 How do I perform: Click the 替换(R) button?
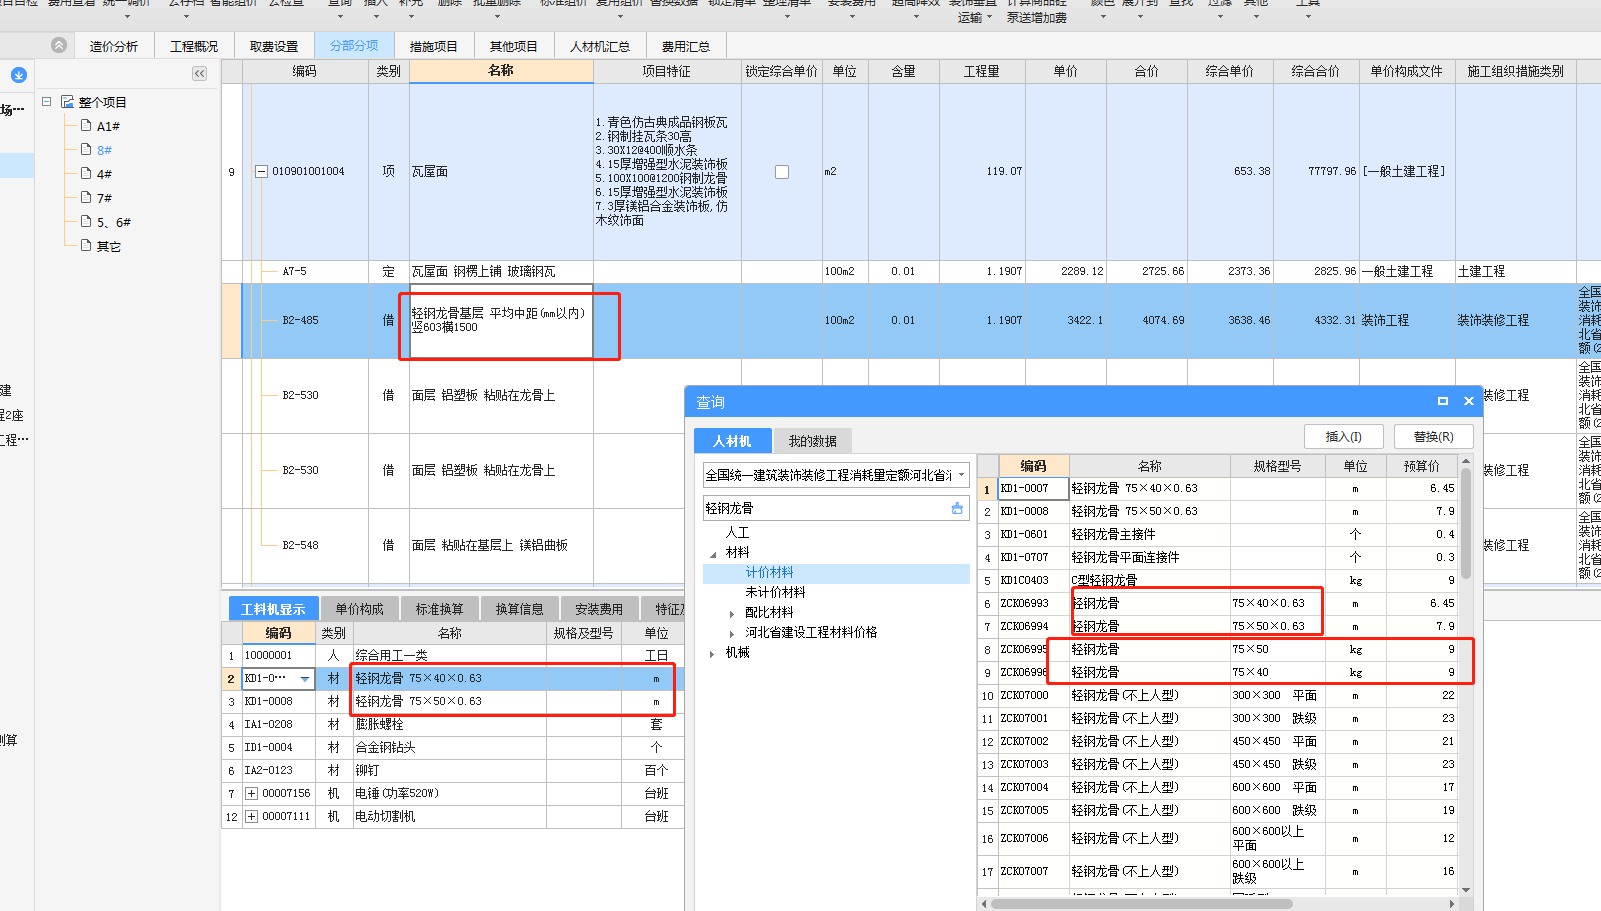(x=1433, y=437)
